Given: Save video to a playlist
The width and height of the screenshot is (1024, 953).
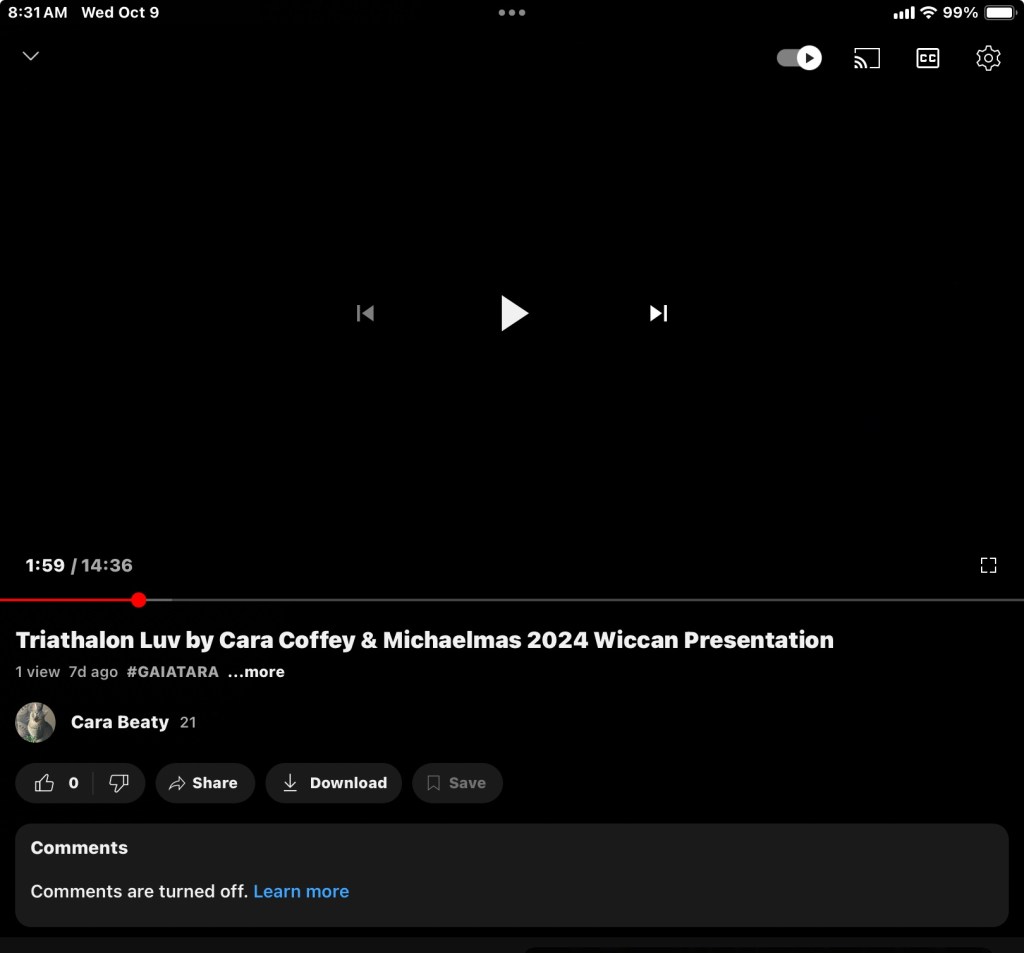Looking at the screenshot, I should [457, 783].
